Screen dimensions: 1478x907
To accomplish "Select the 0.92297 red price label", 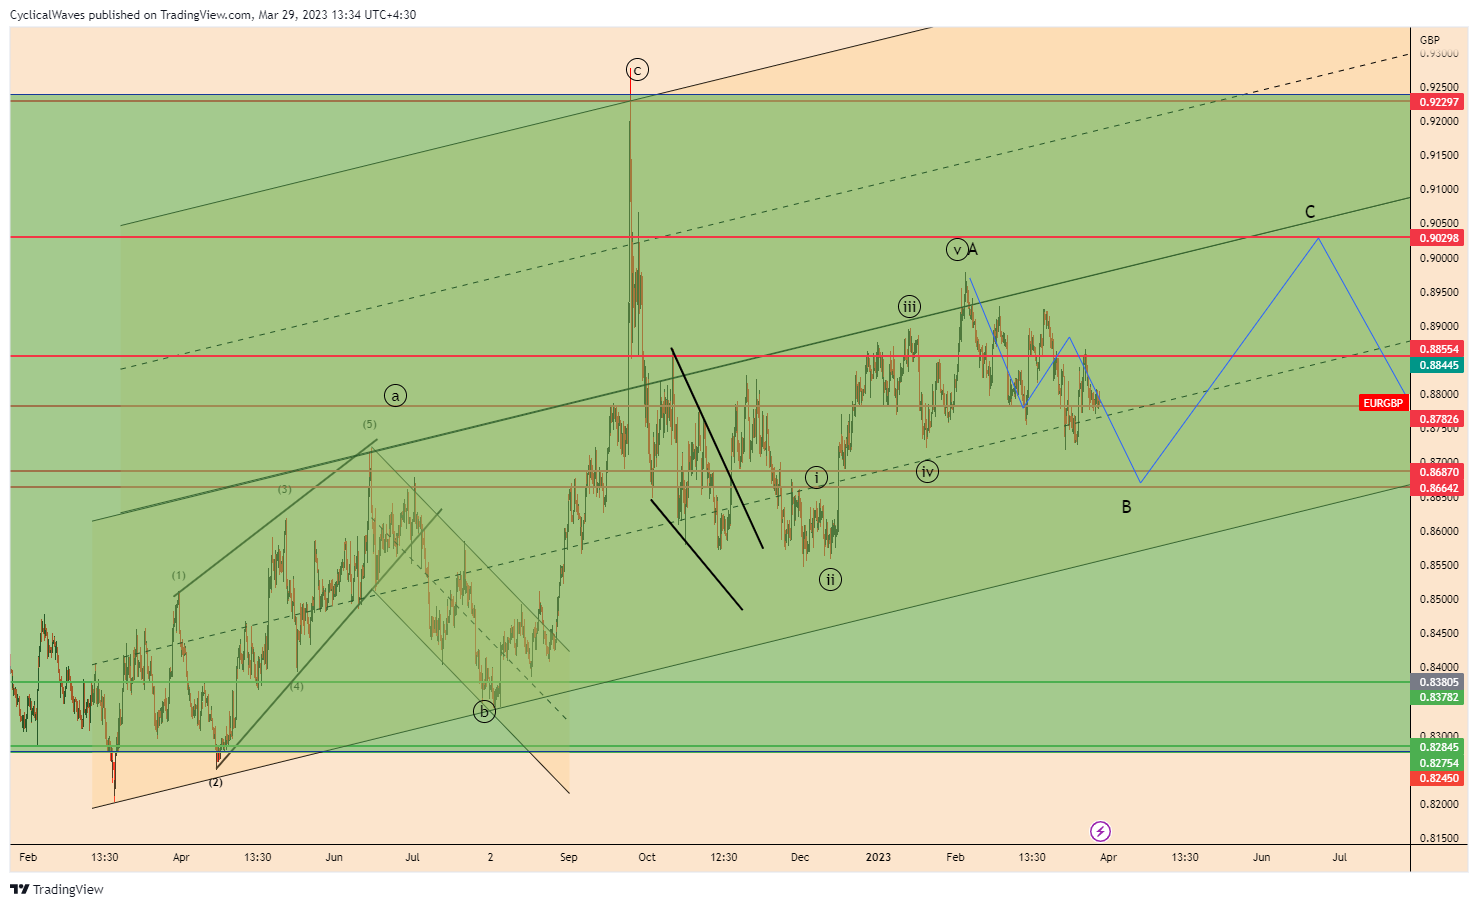I will [1439, 102].
